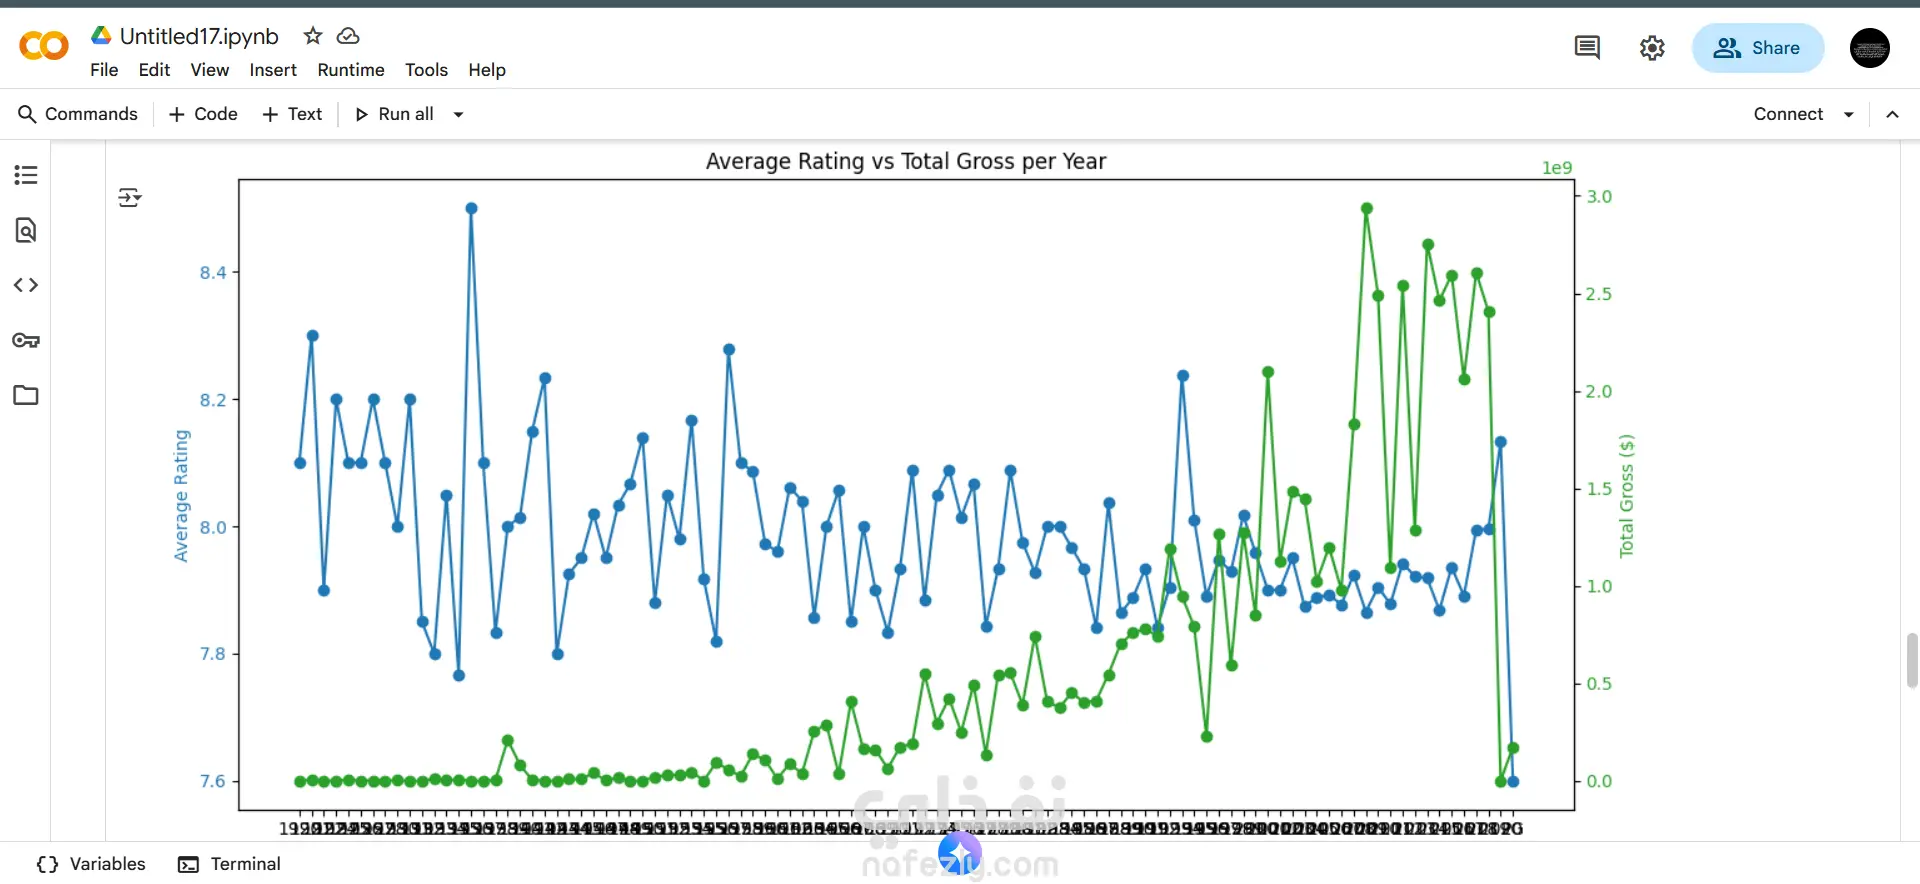This screenshot has height=884, width=1920.
Task: Click the Colab logo icon
Action: (44, 46)
